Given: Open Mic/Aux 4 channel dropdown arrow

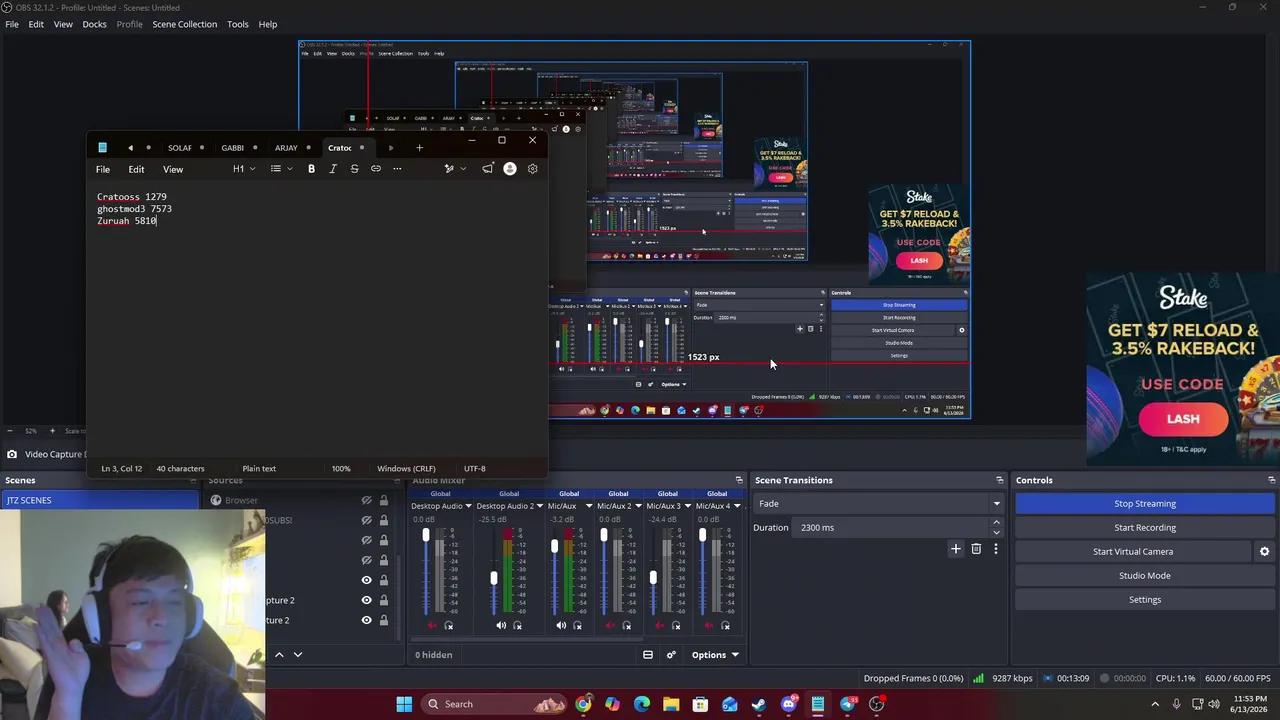Looking at the screenshot, I should coord(736,506).
